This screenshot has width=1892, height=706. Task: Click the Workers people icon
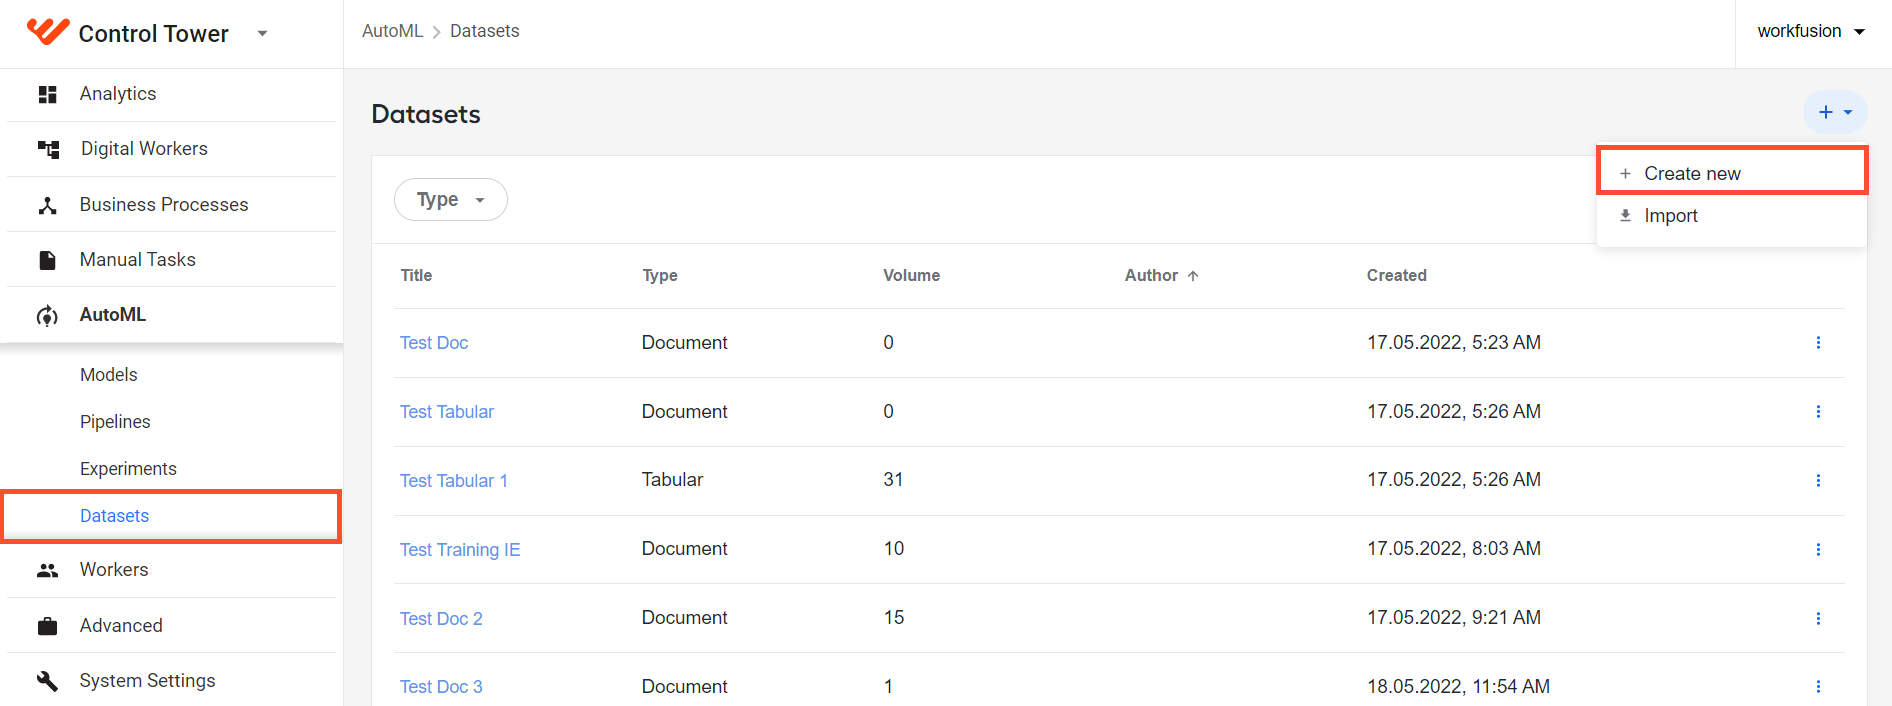(x=47, y=570)
